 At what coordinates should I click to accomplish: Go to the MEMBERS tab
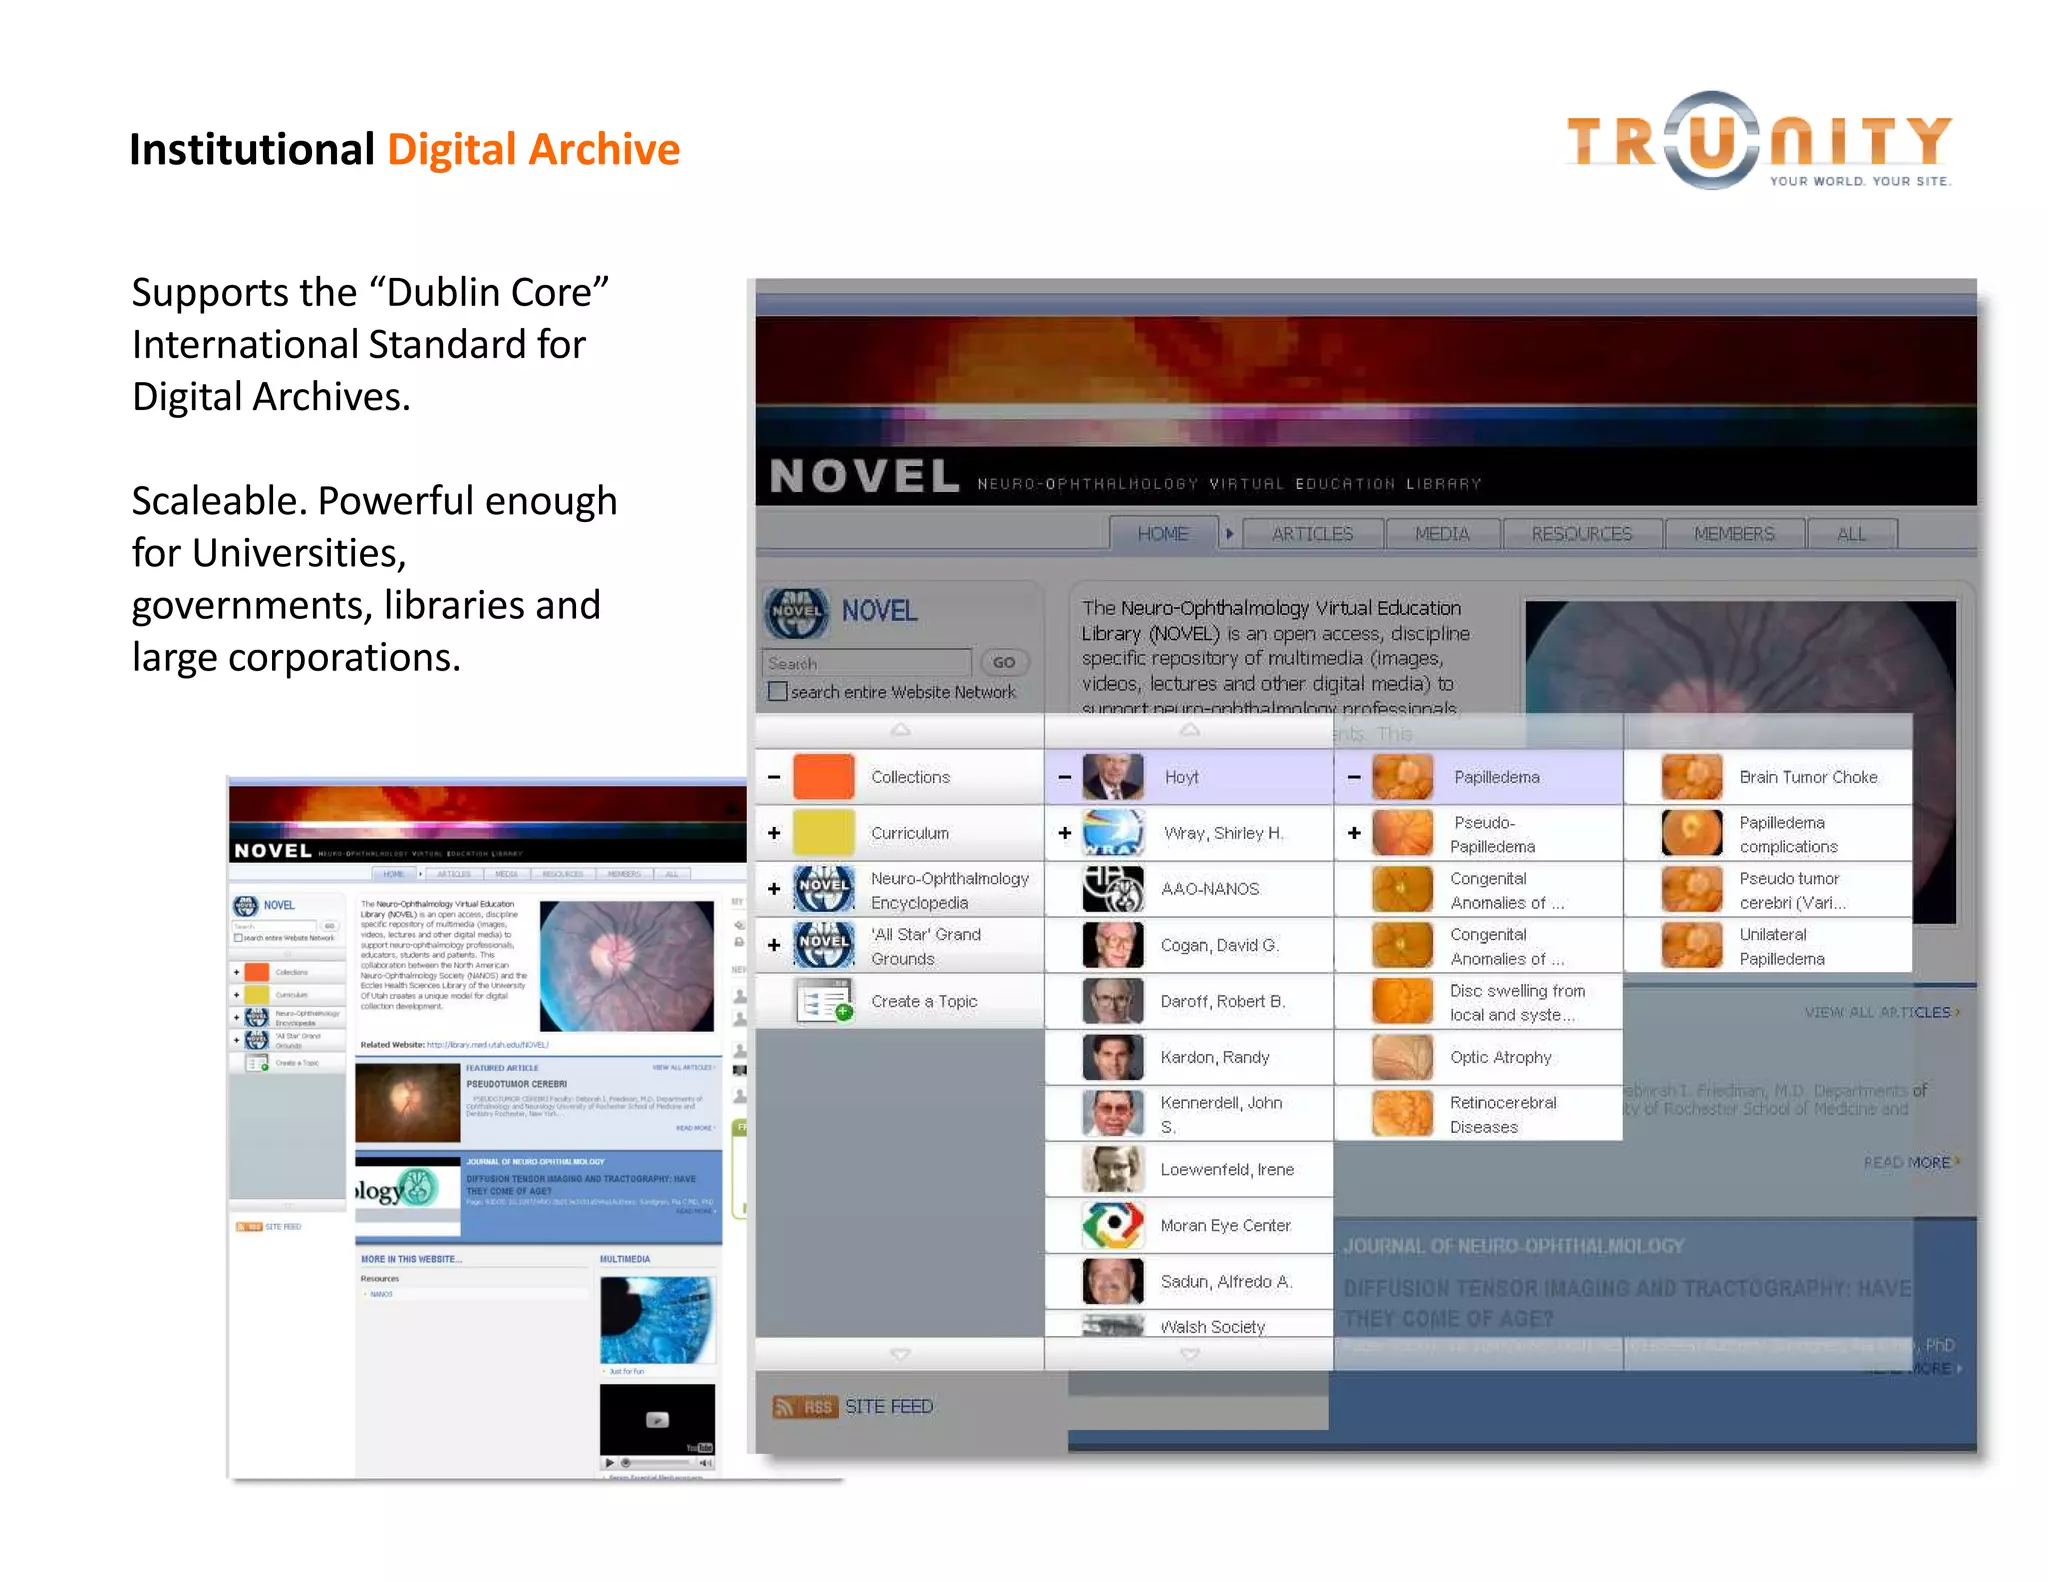(x=1734, y=534)
